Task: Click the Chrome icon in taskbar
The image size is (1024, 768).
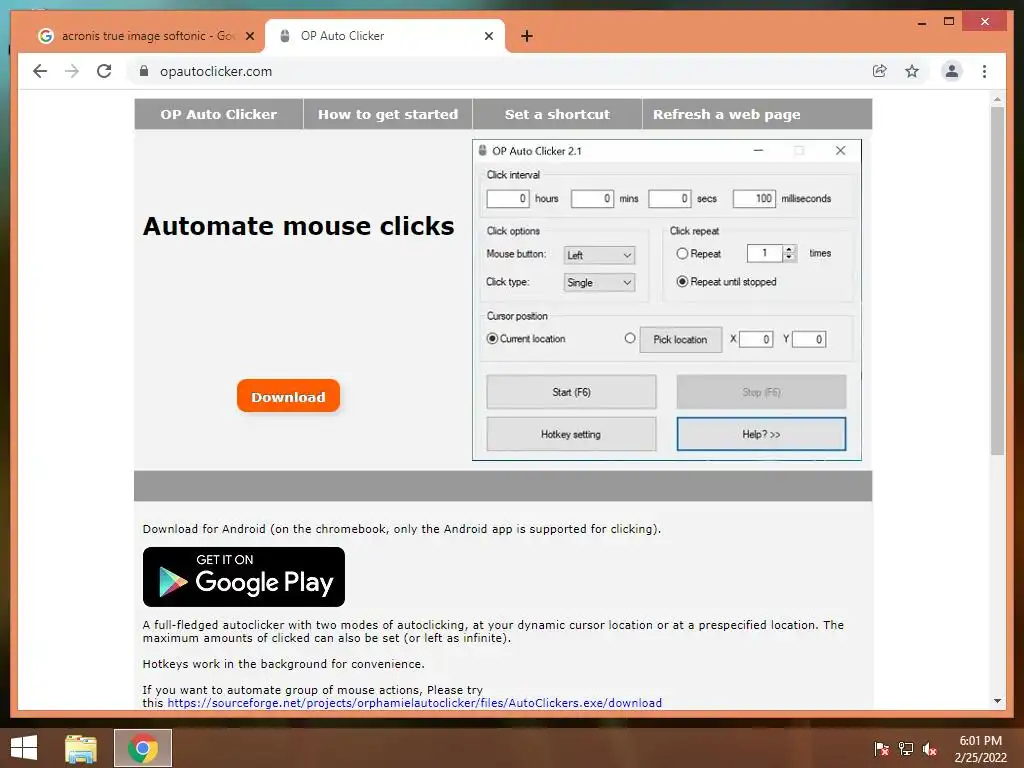Action: click(143, 748)
